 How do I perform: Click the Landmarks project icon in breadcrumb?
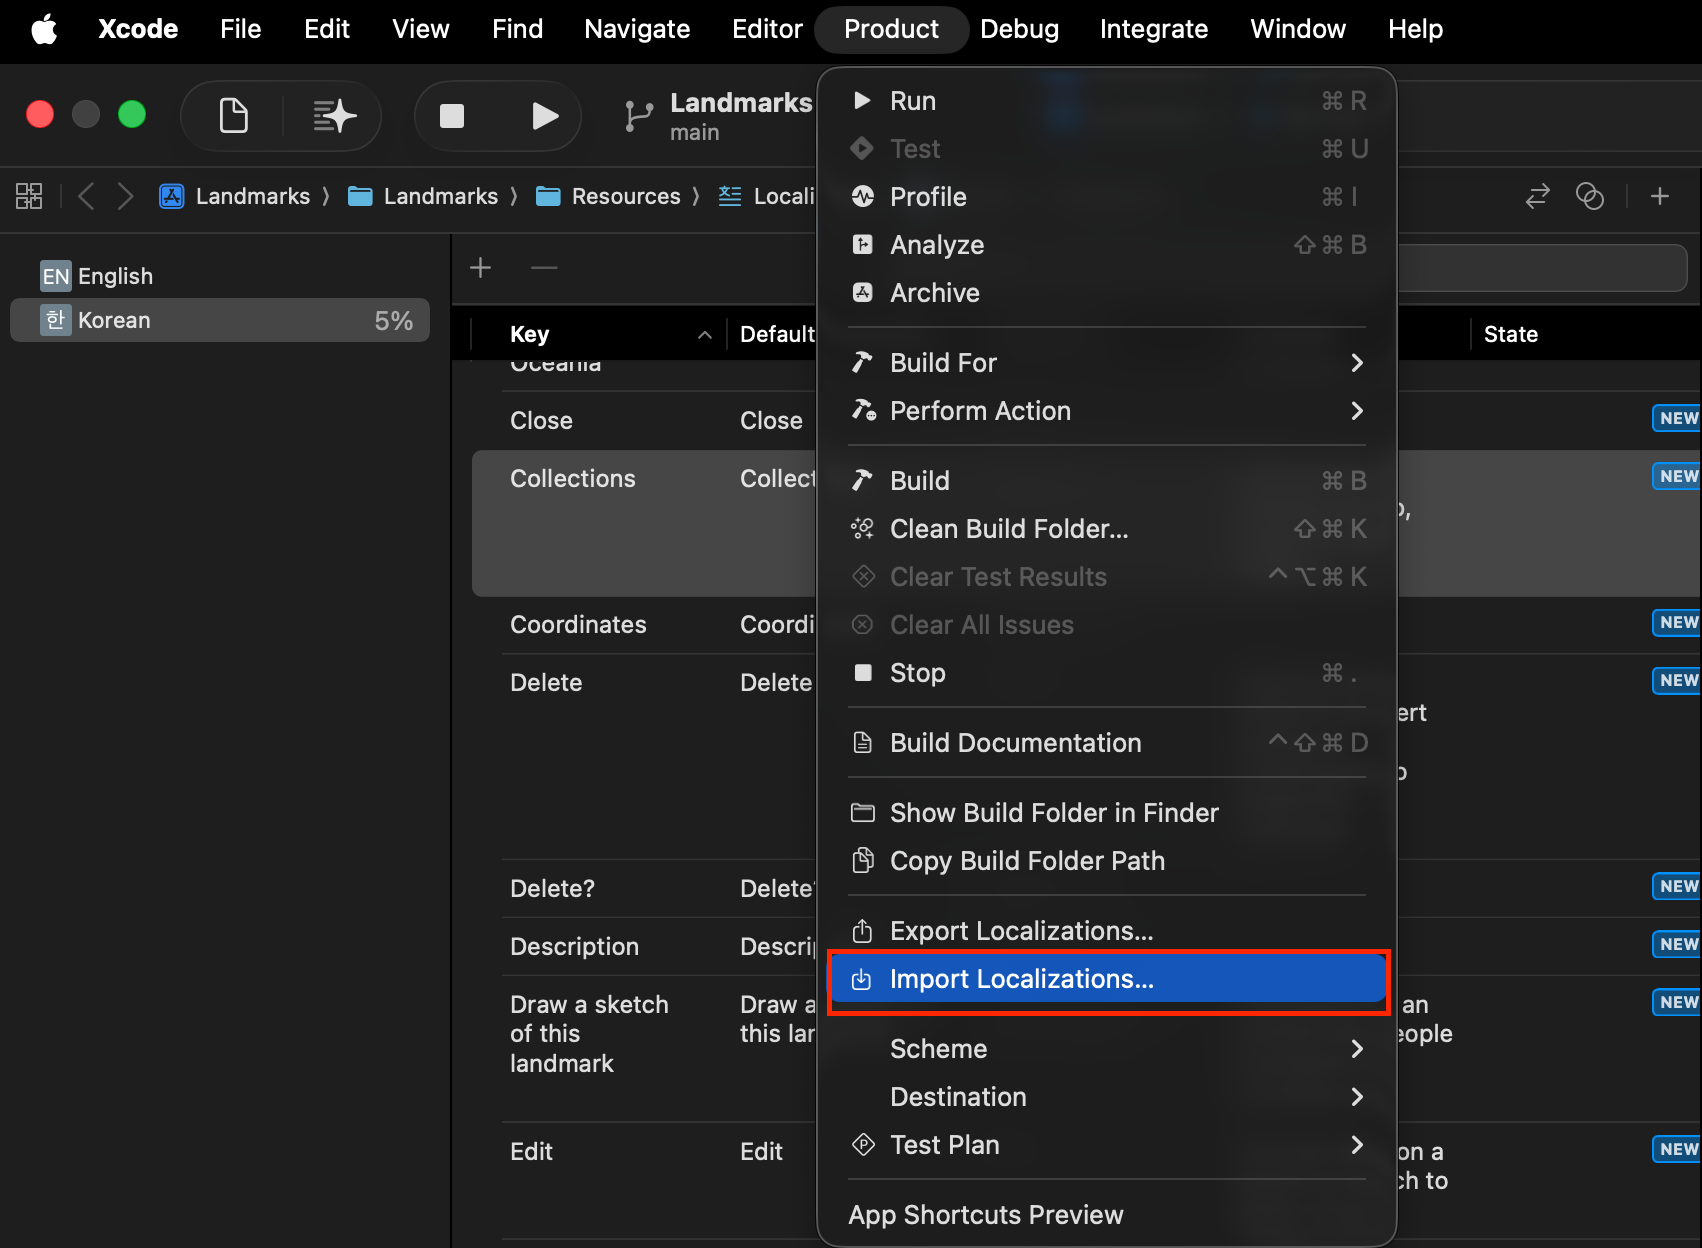172,196
